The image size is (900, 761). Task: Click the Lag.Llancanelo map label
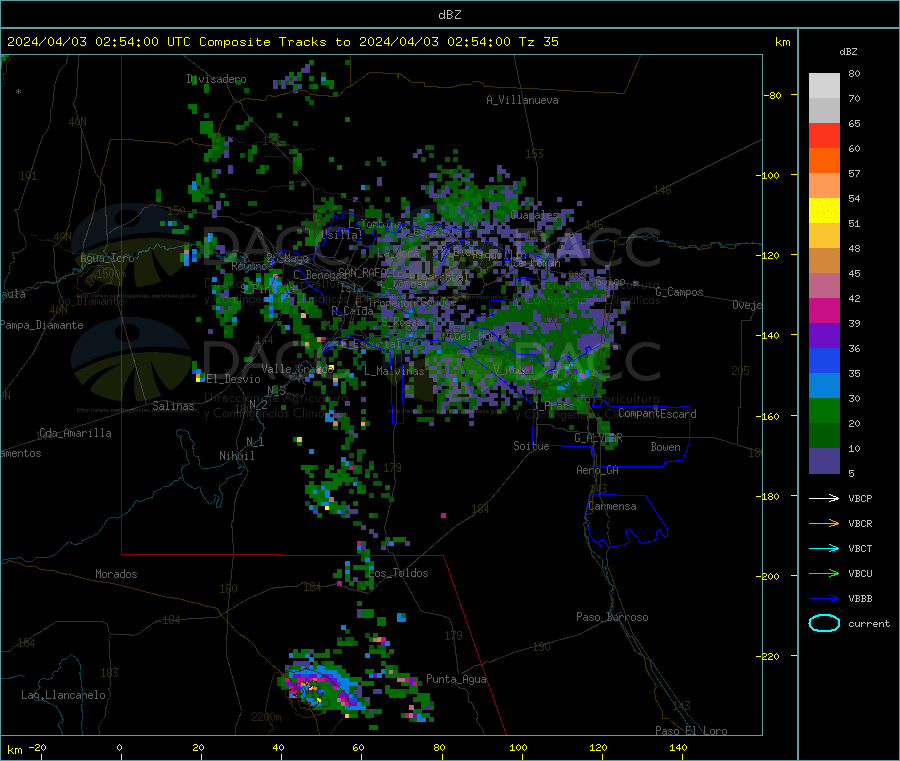(x=64, y=695)
